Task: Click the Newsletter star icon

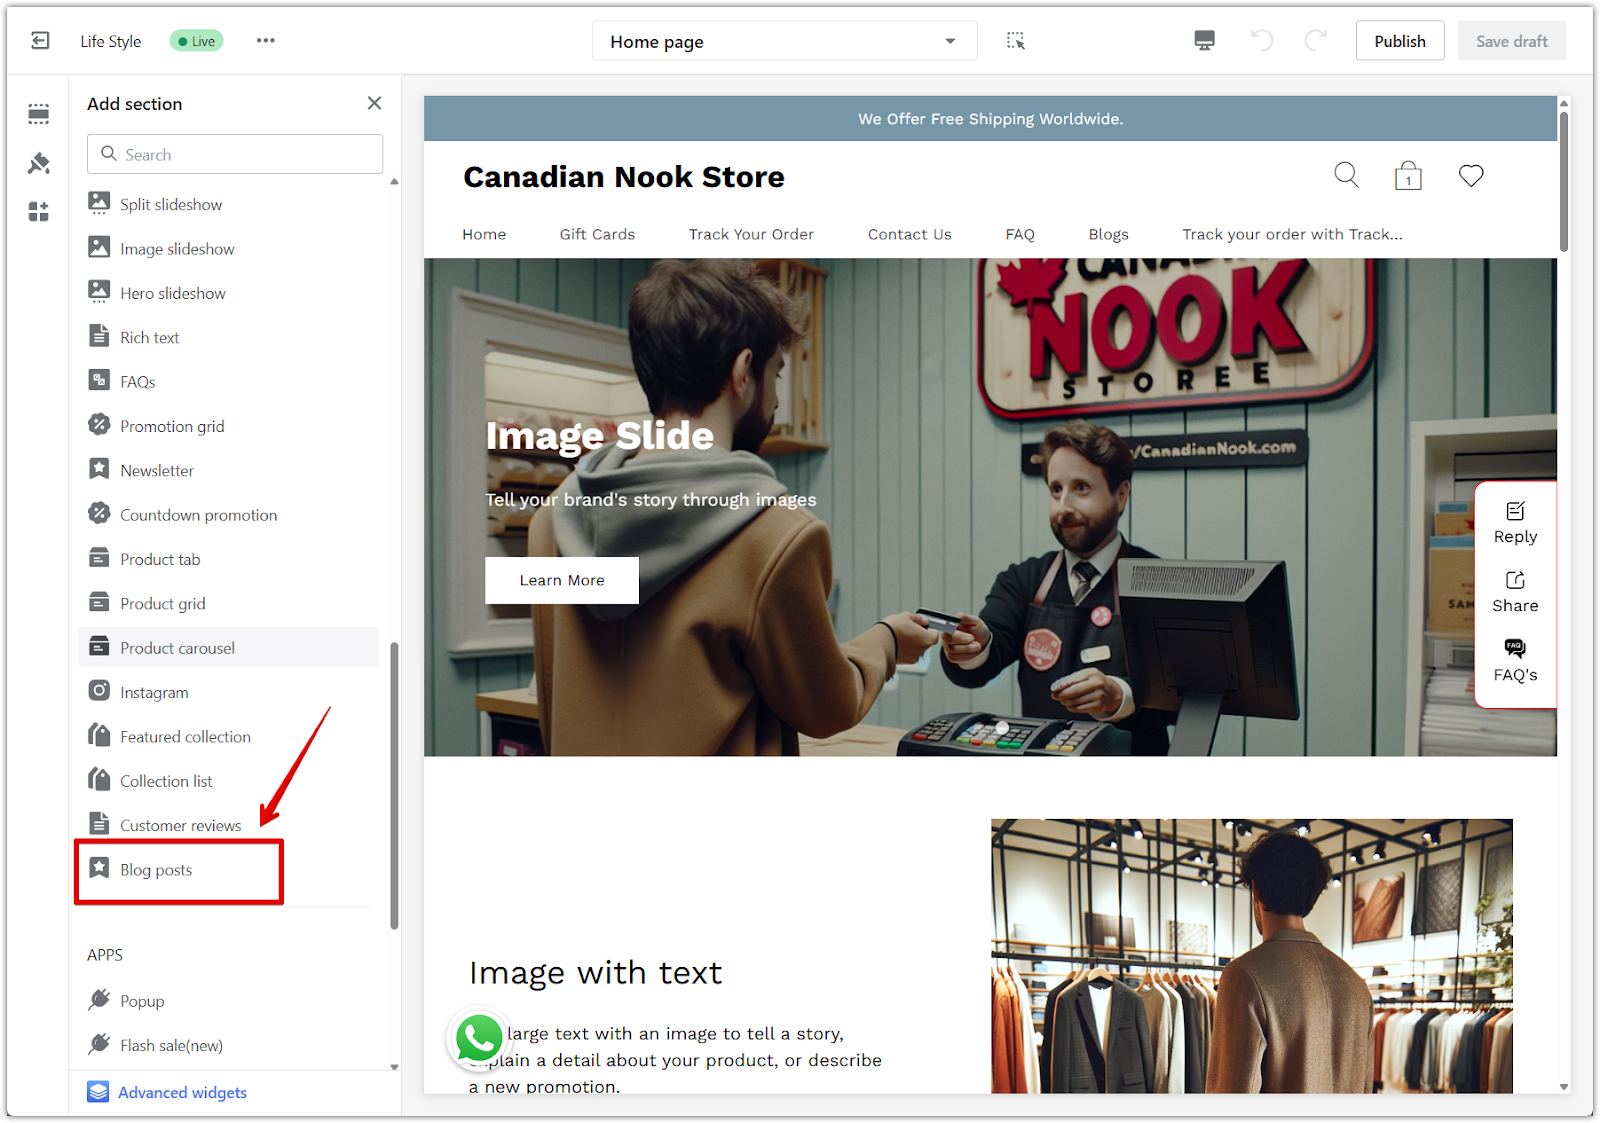Action: [x=99, y=469]
